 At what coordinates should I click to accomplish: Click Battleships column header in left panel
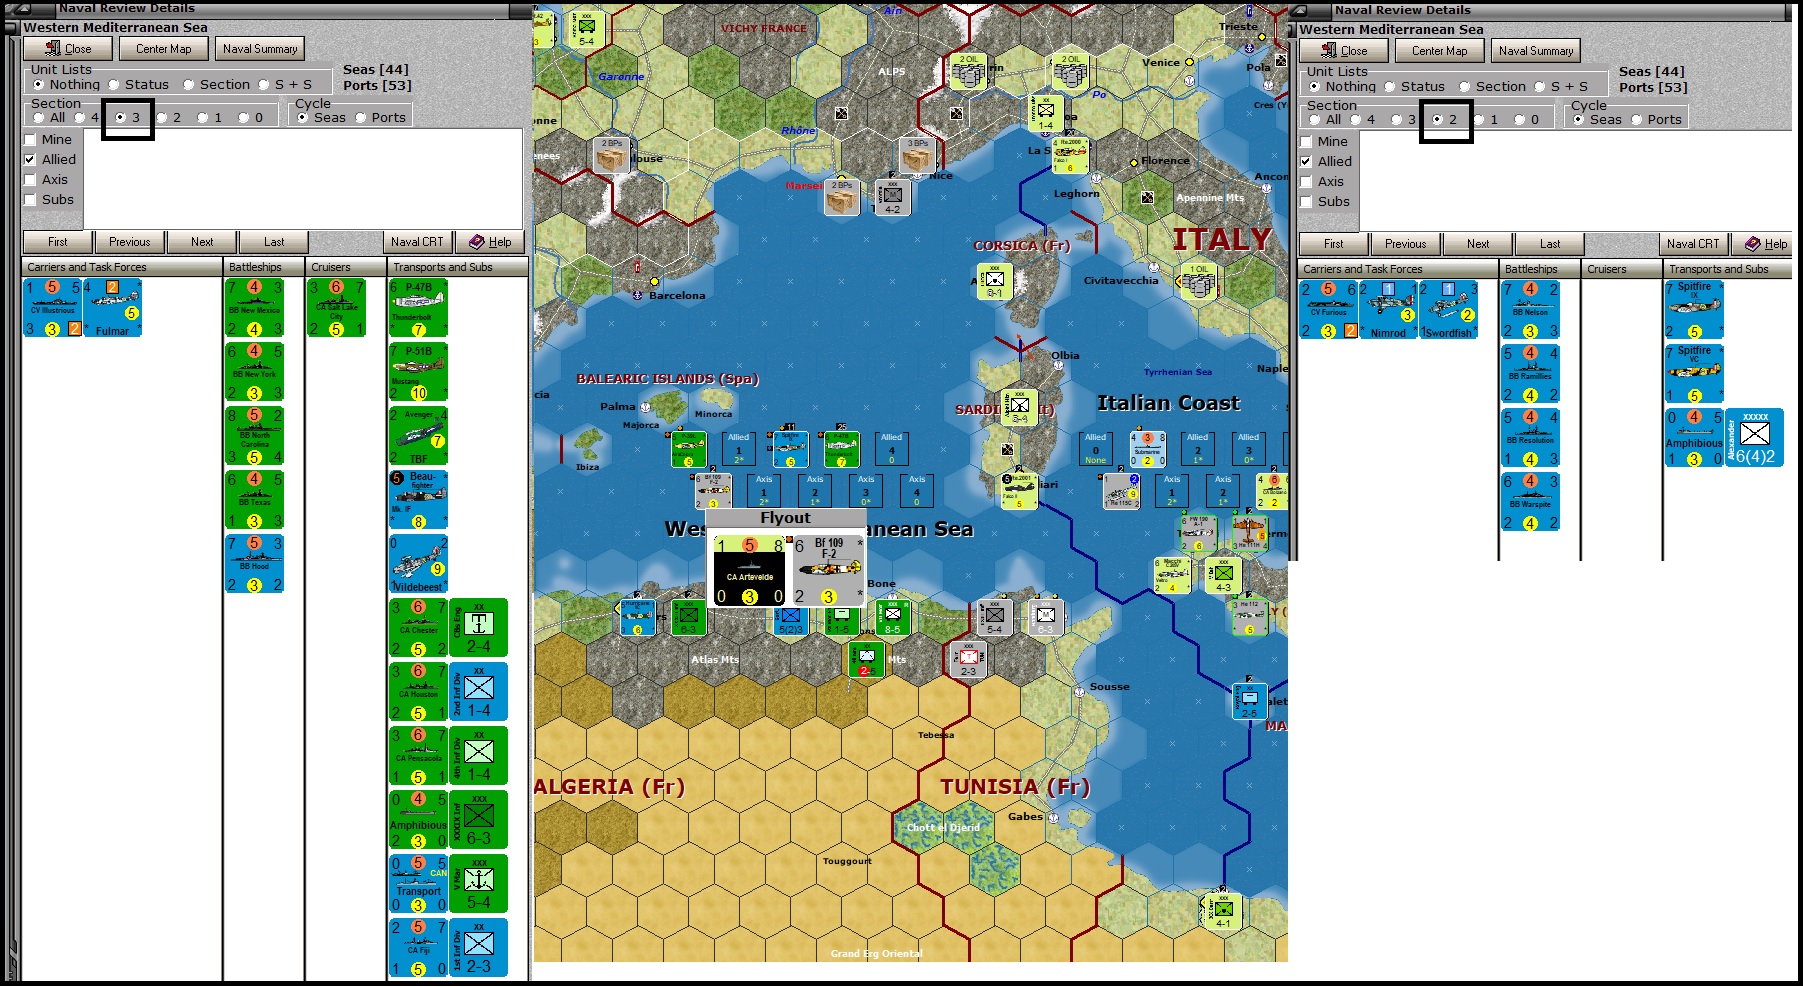(x=263, y=267)
